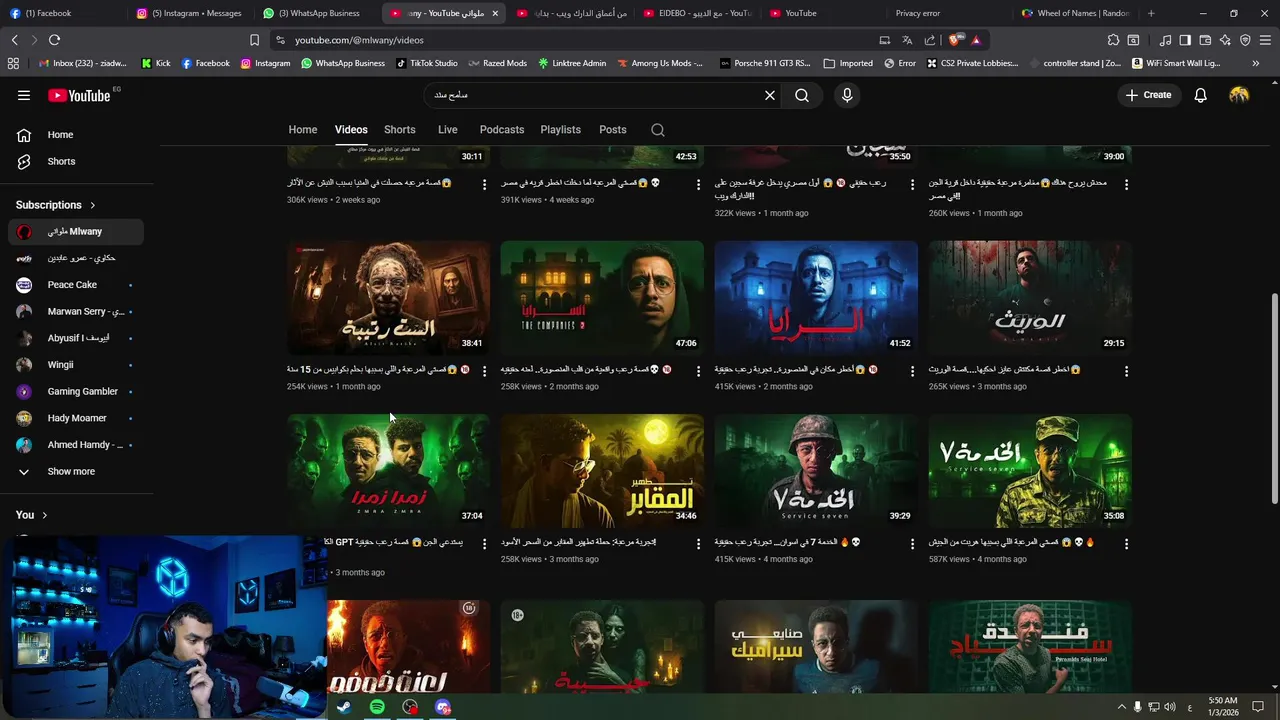Open the account avatar menu
This screenshot has height=720, width=1280.
point(1239,95)
